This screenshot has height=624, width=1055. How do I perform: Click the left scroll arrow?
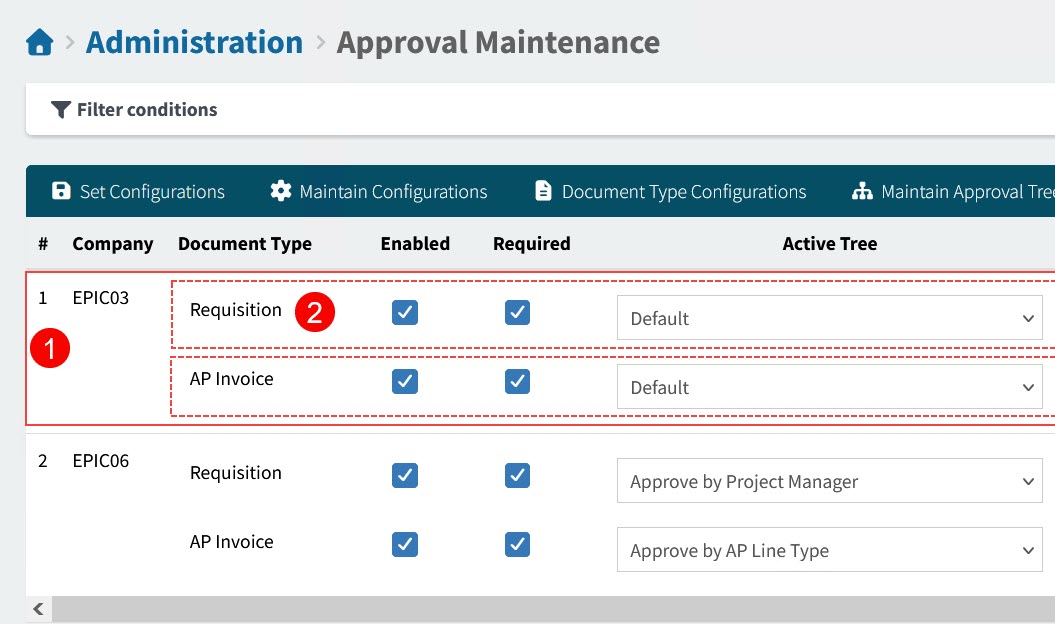click(38, 609)
